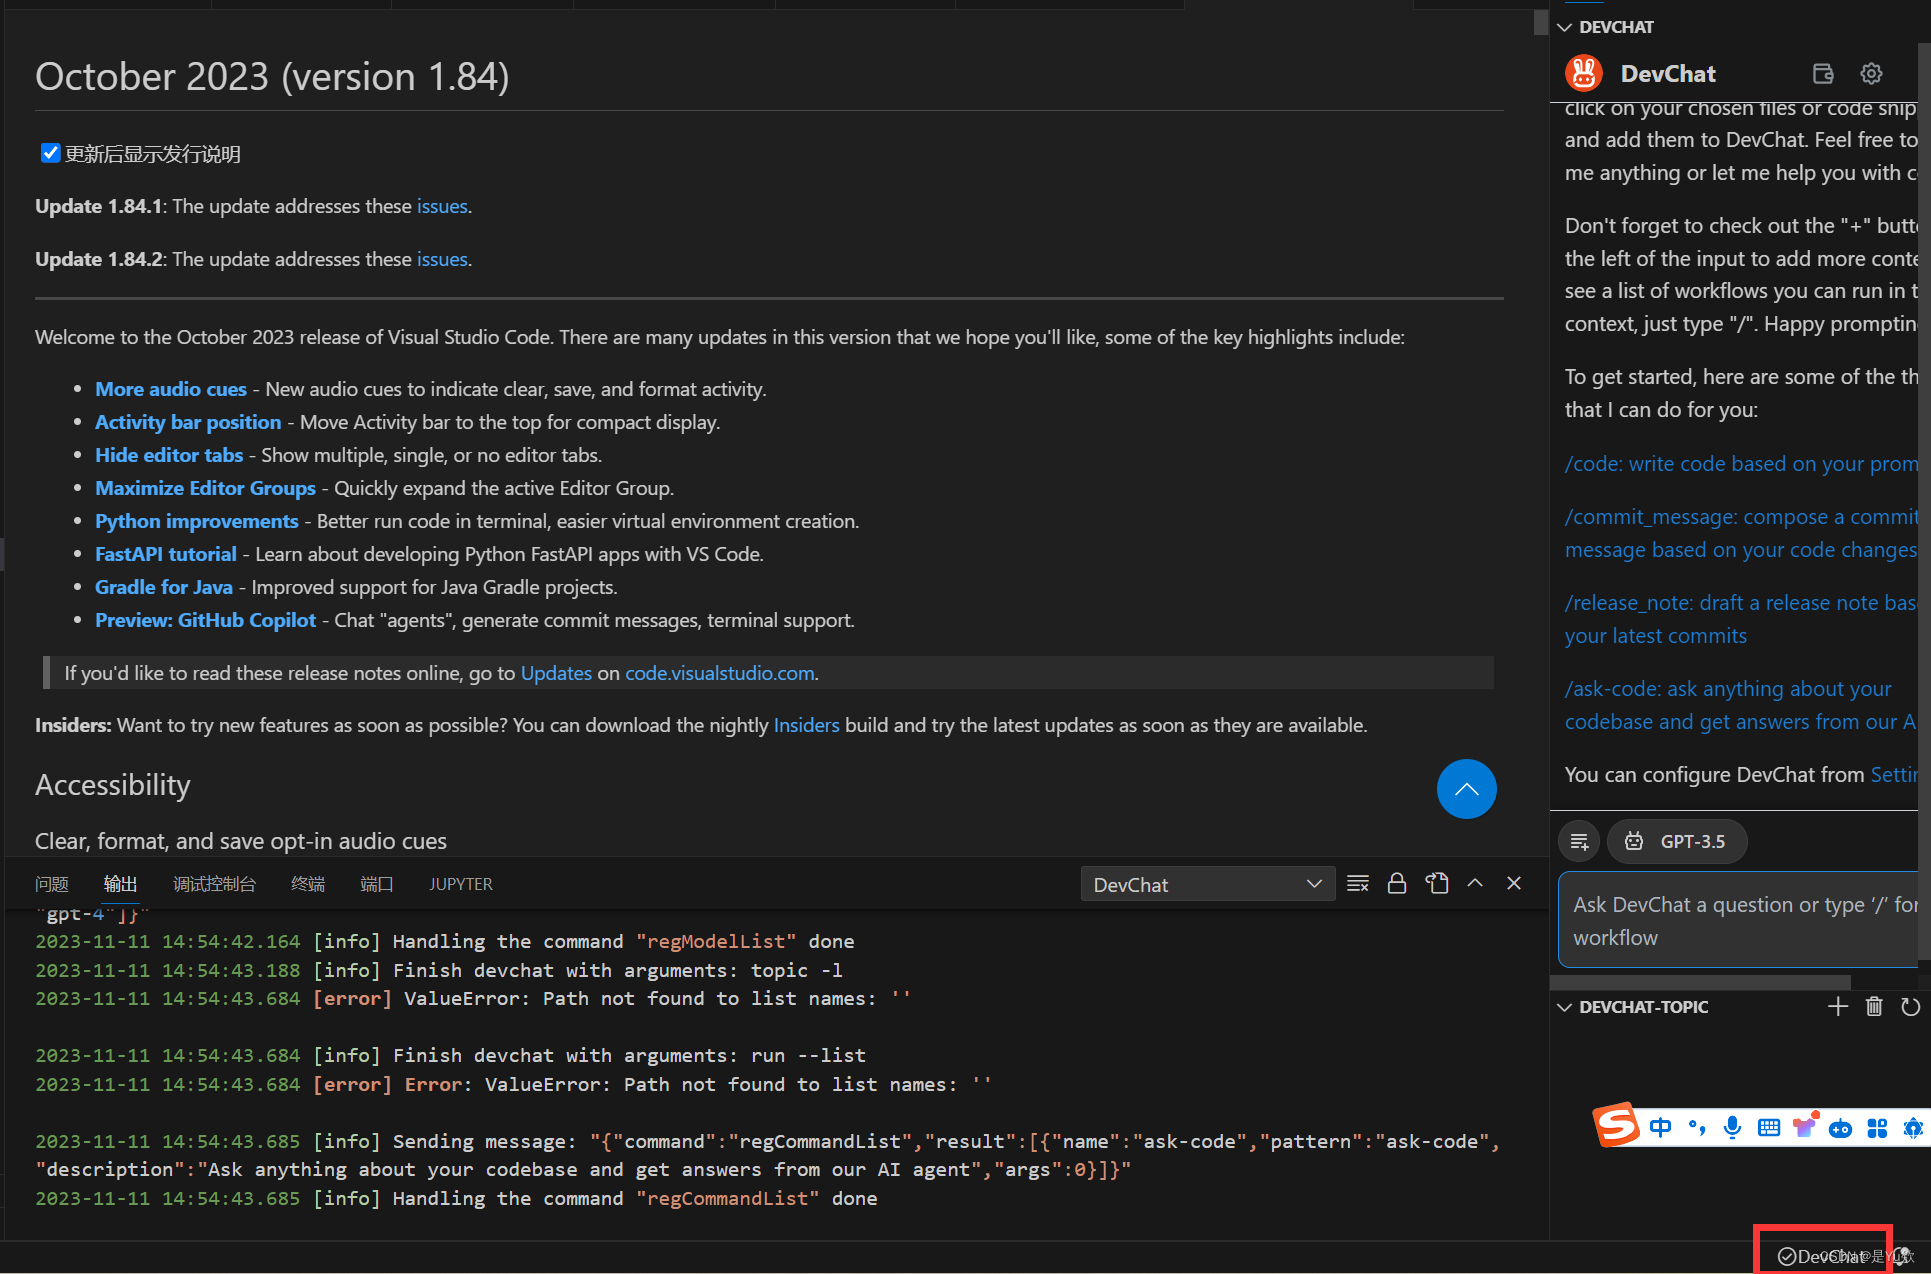1931x1274 pixels.
Task: Clear the output panel log
Action: [1358, 884]
